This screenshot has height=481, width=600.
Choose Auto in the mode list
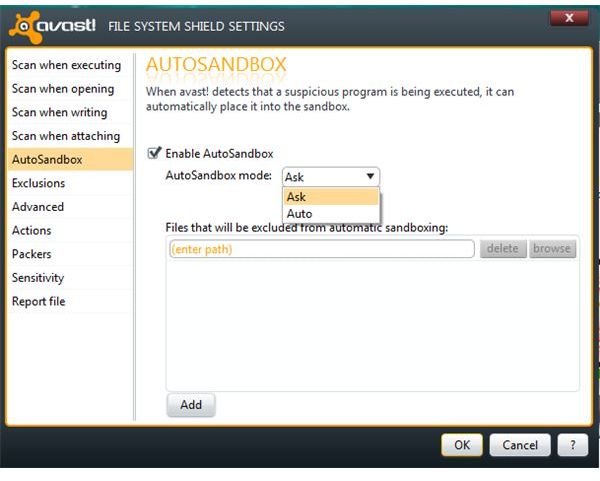pos(331,214)
